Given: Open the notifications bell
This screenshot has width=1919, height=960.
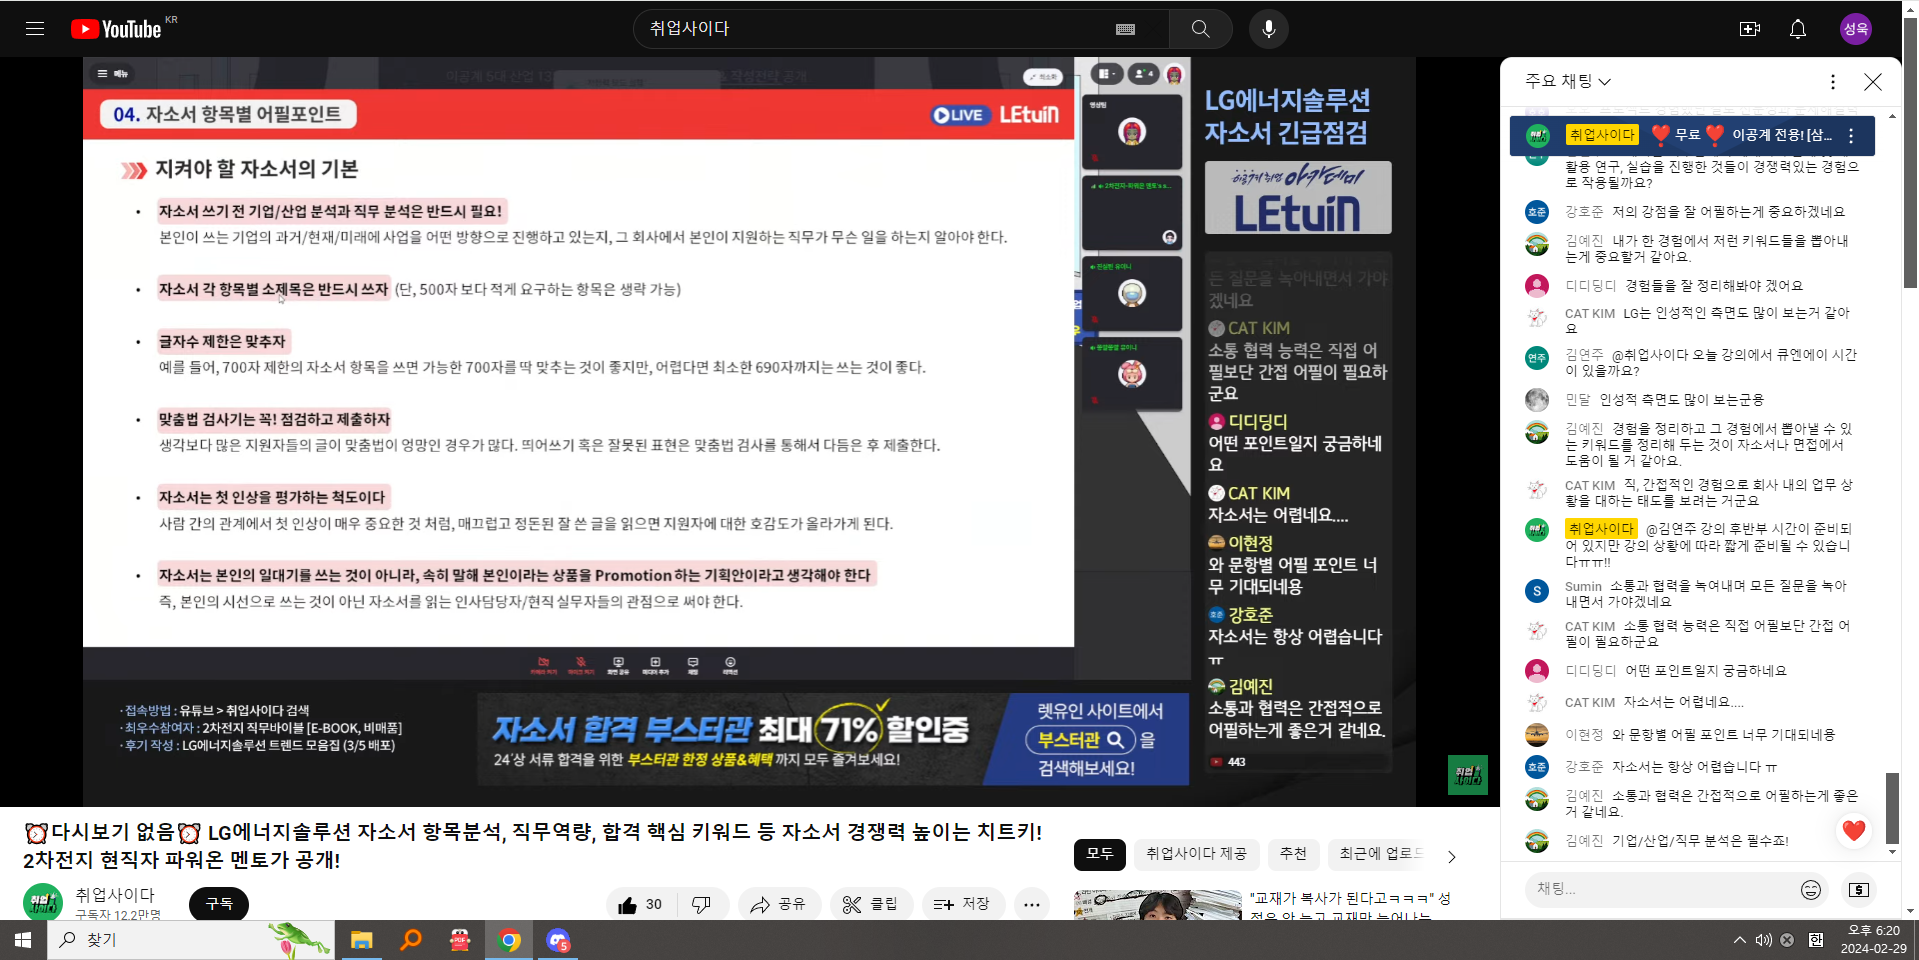Looking at the screenshot, I should (1797, 29).
